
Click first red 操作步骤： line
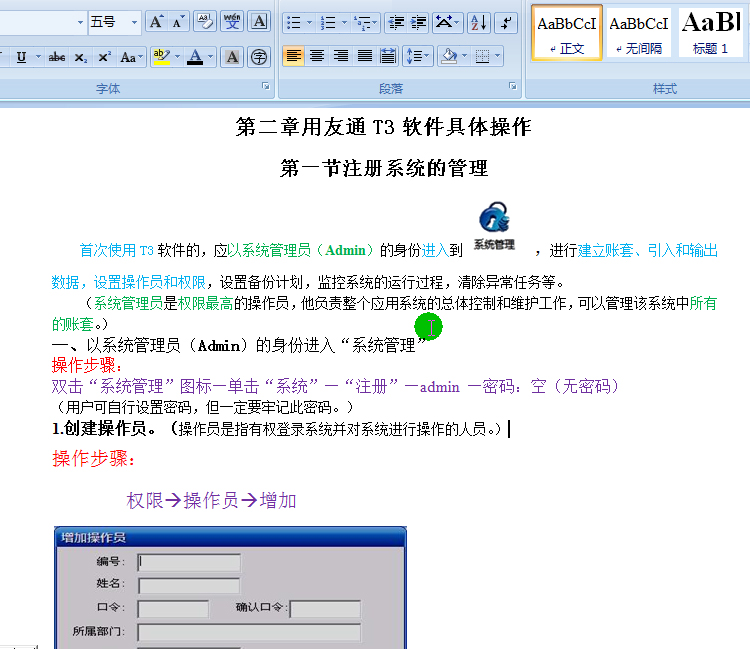point(87,365)
